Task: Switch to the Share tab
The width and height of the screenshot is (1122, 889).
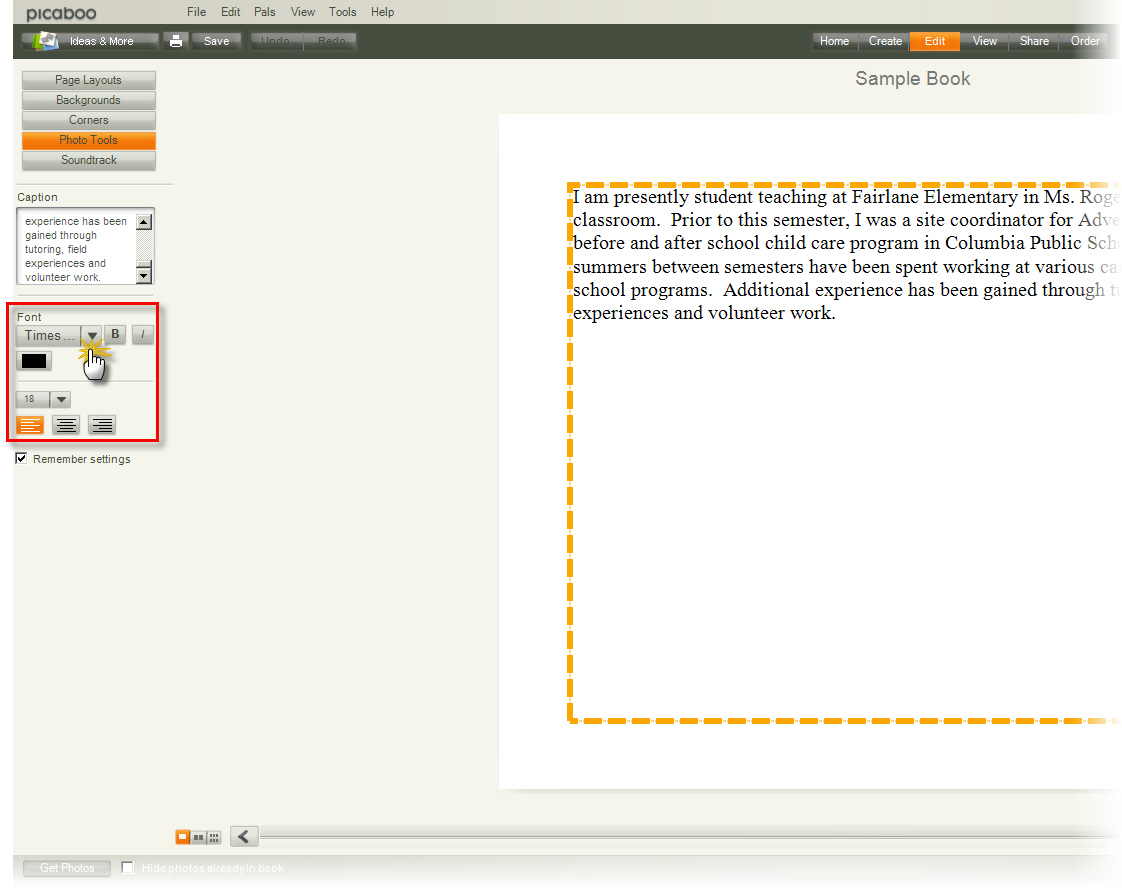Action: pos(1034,41)
